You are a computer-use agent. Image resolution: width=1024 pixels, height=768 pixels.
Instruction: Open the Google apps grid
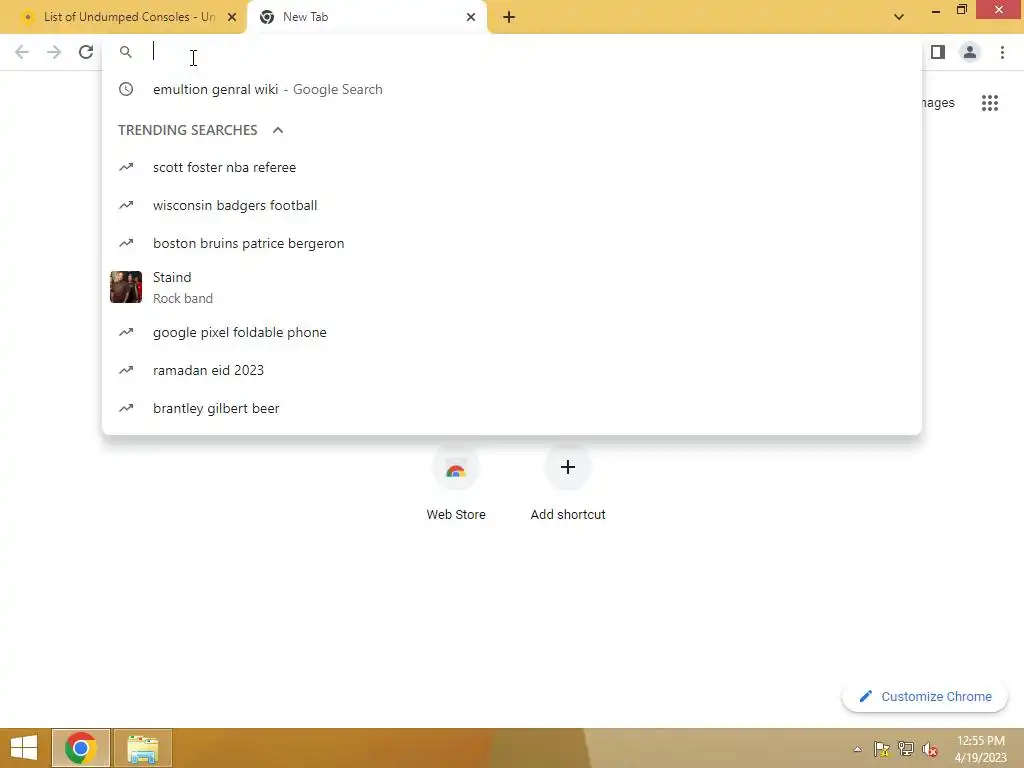(x=990, y=103)
